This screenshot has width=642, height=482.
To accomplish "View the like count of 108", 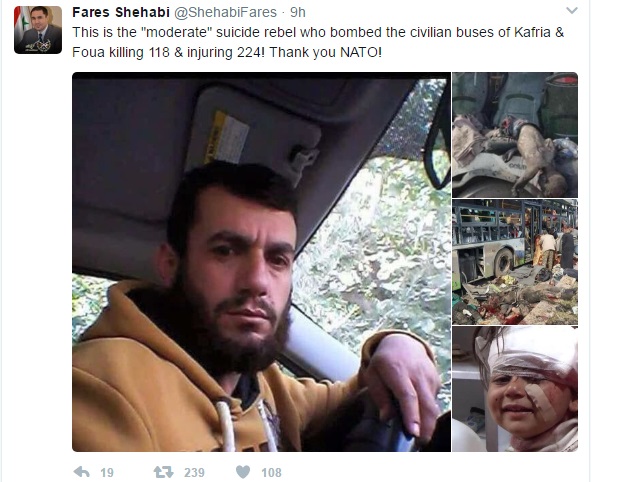I will pyautogui.click(x=271, y=473).
